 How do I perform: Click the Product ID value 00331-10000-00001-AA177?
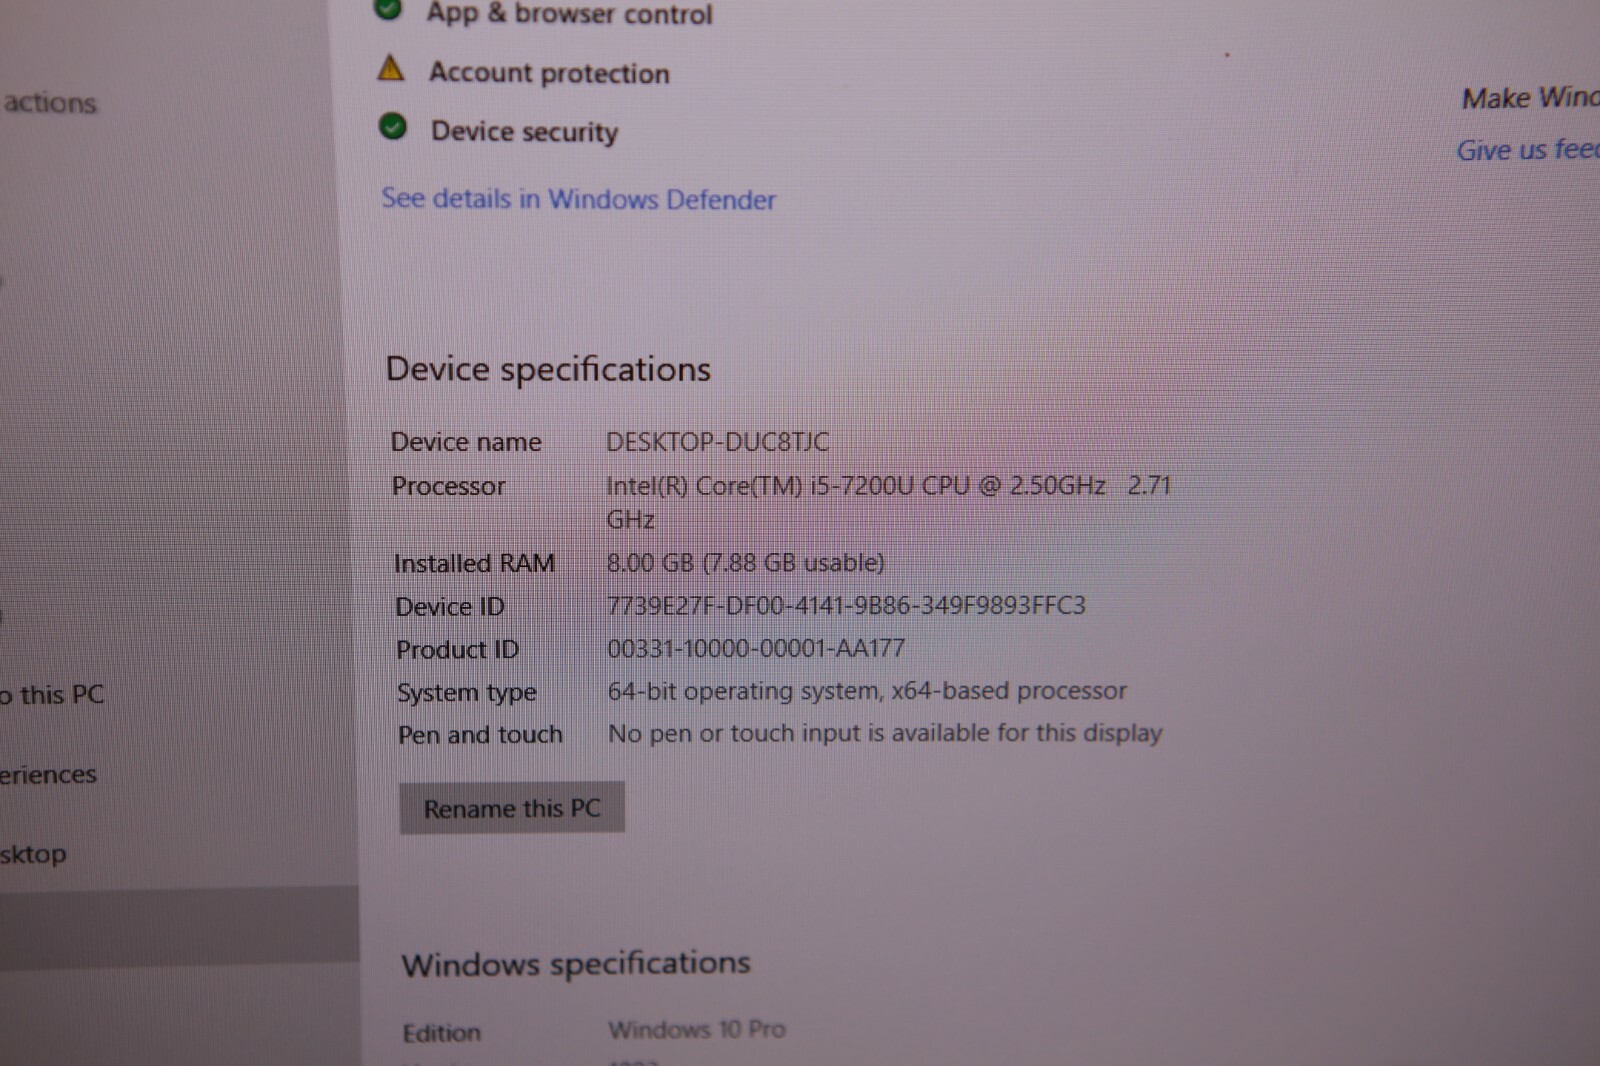tap(756, 648)
